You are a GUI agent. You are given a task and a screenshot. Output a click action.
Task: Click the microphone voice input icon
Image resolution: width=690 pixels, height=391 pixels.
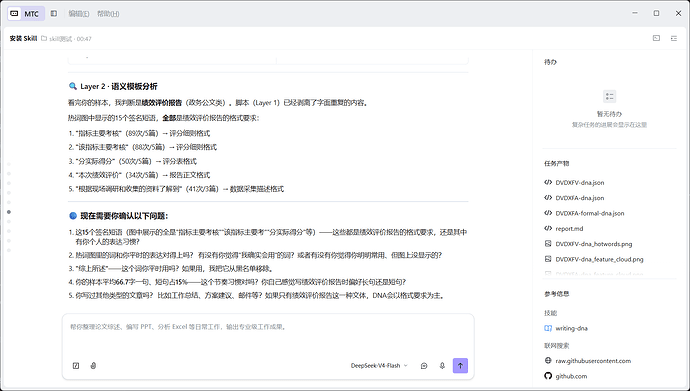(442, 365)
